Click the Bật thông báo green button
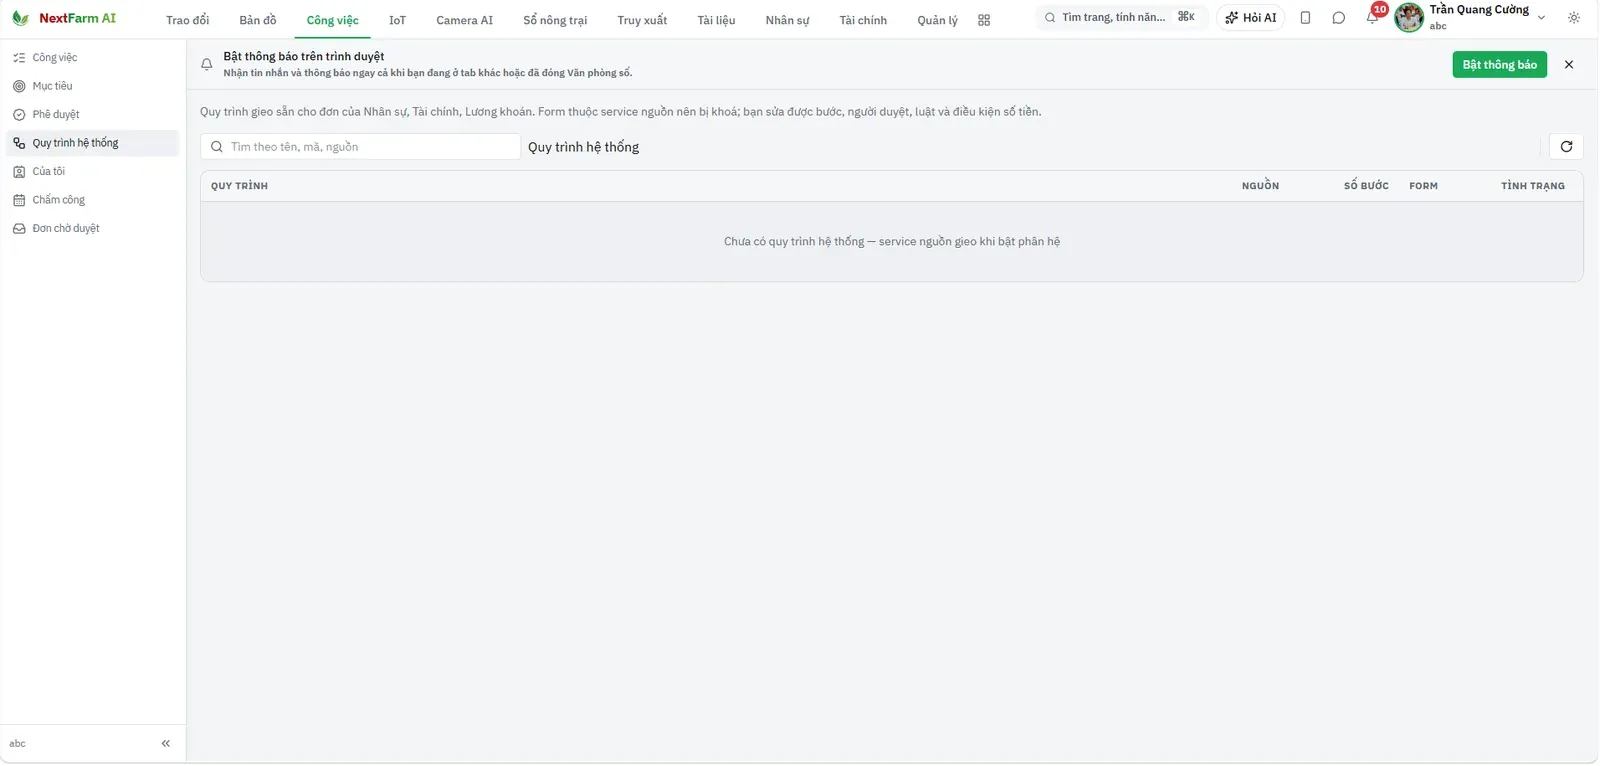1600x766 pixels. click(1499, 65)
